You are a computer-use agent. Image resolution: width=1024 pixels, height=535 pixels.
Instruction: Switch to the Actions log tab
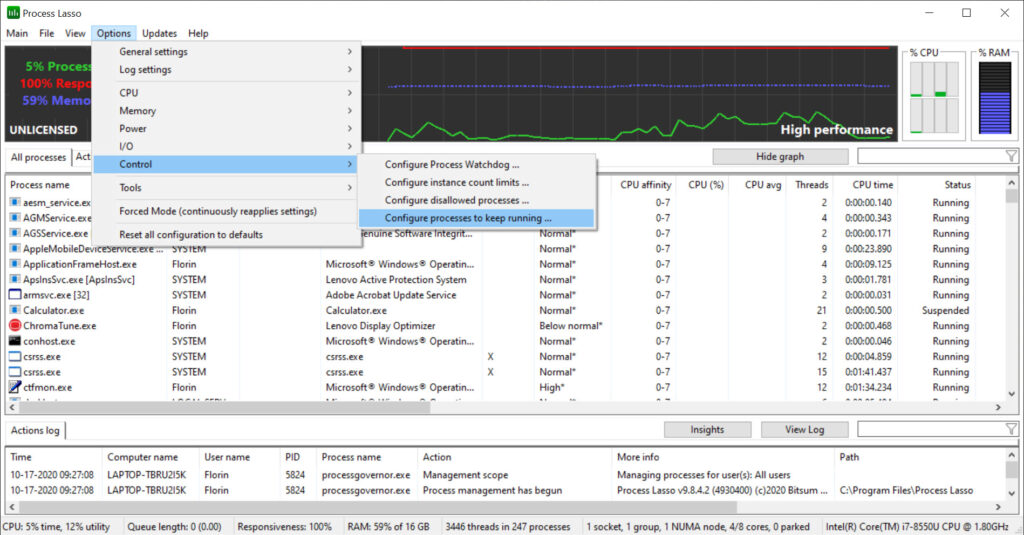(x=35, y=430)
